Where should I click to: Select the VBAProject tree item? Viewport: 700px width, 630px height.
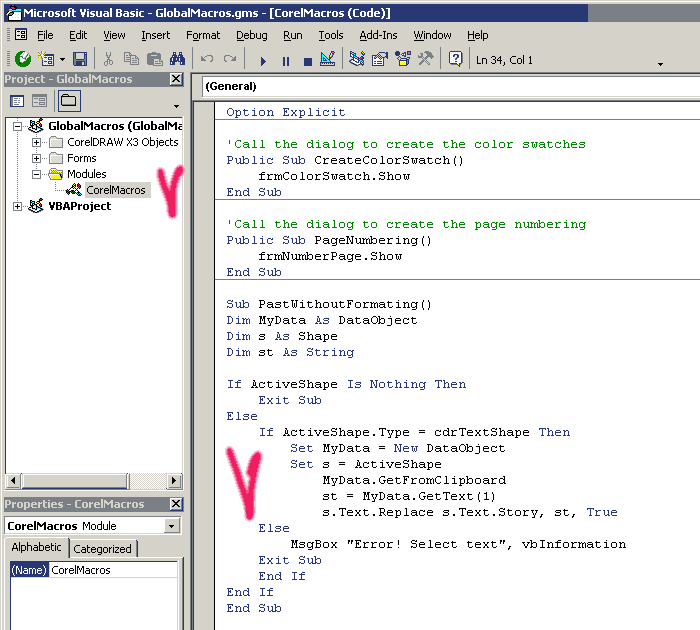tap(79, 206)
